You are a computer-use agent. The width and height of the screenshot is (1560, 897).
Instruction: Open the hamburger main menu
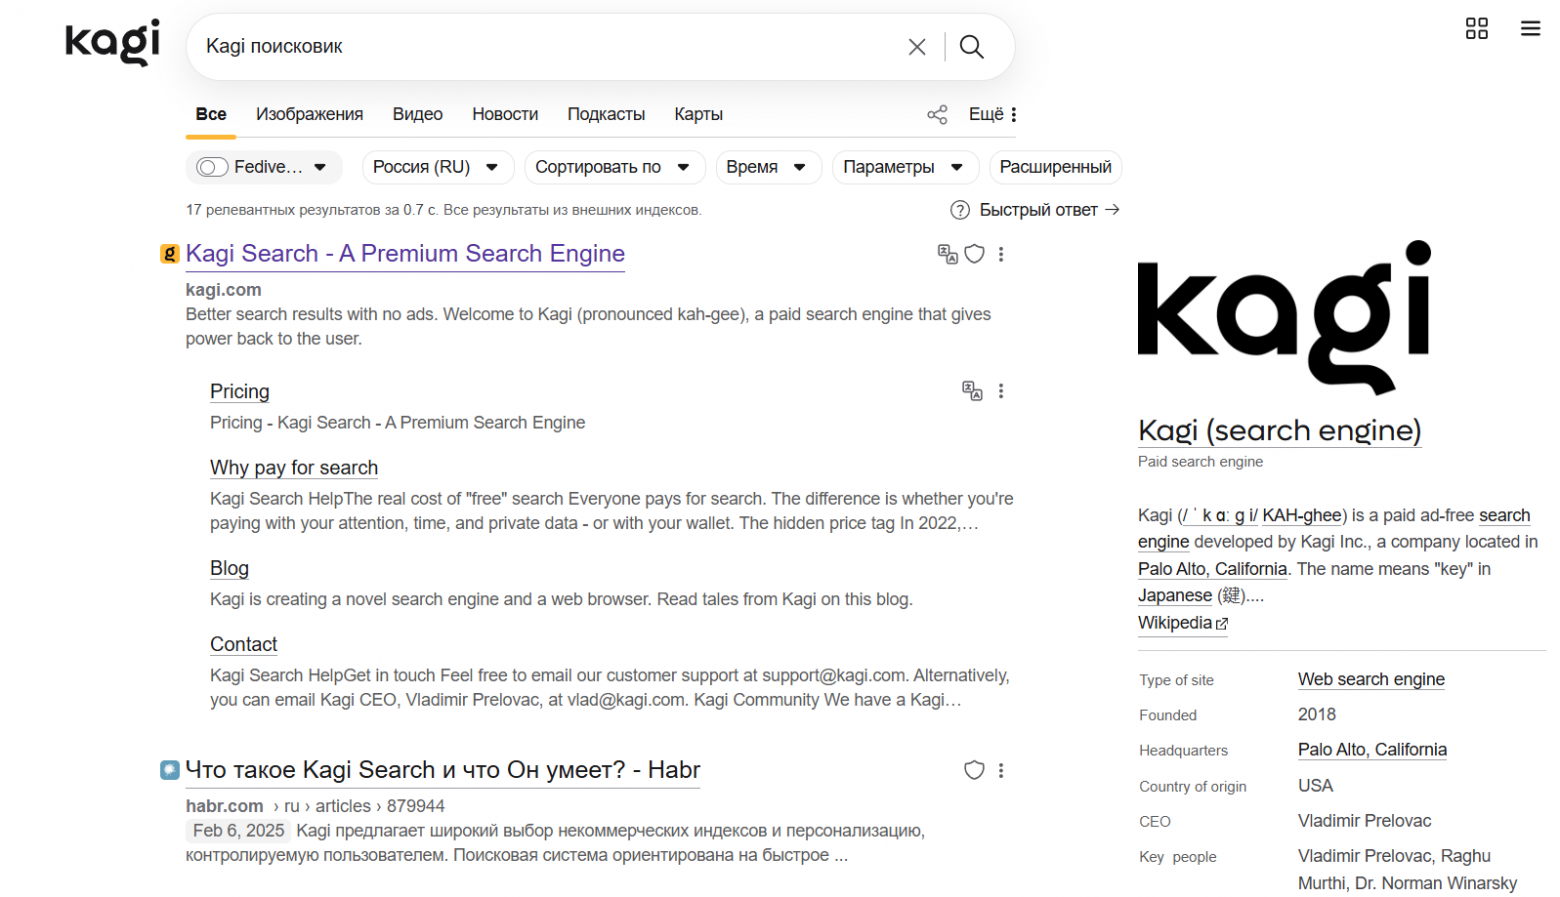(1530, 28)
